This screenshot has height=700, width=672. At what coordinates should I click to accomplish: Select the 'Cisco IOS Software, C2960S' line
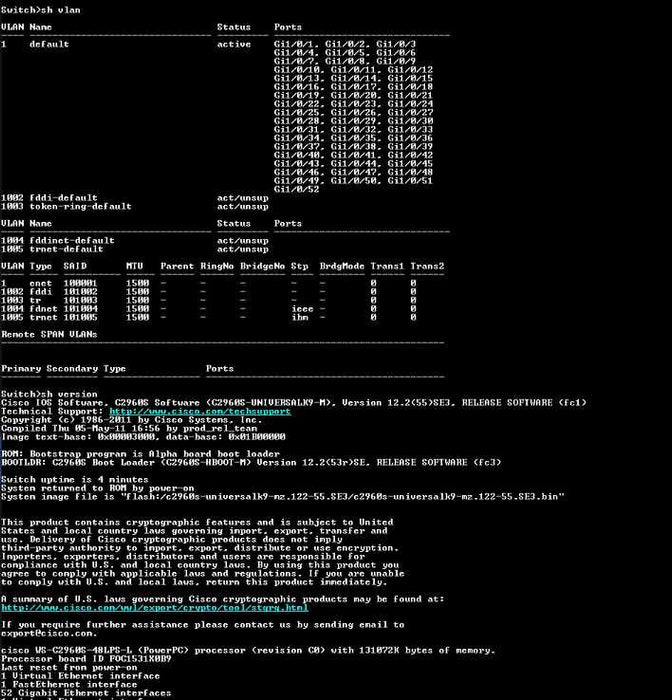294,402
